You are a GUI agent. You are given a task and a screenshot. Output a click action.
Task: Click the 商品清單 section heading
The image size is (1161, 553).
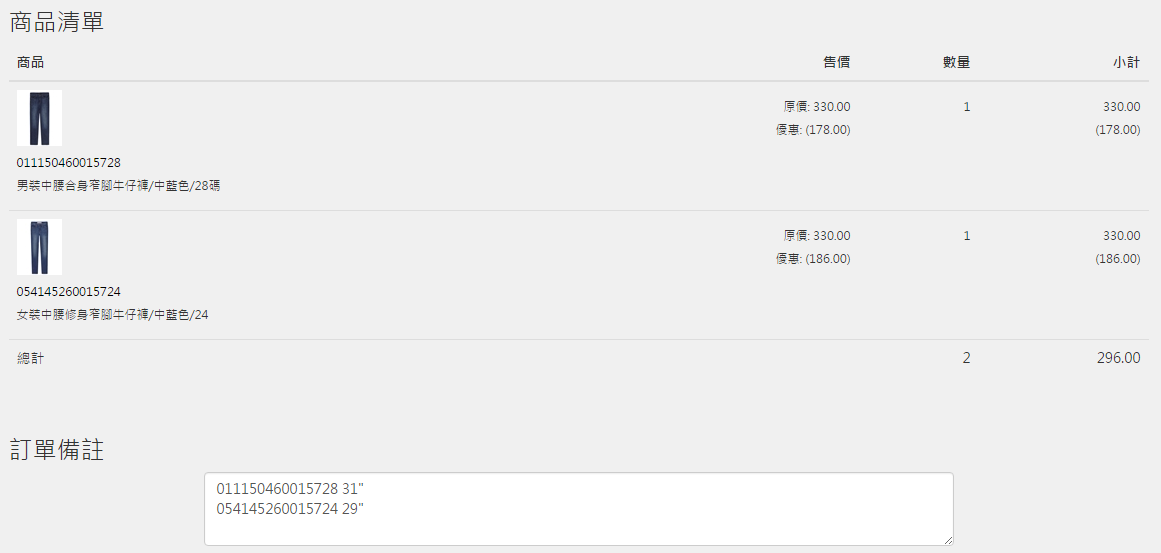click(x=57, y=22)
